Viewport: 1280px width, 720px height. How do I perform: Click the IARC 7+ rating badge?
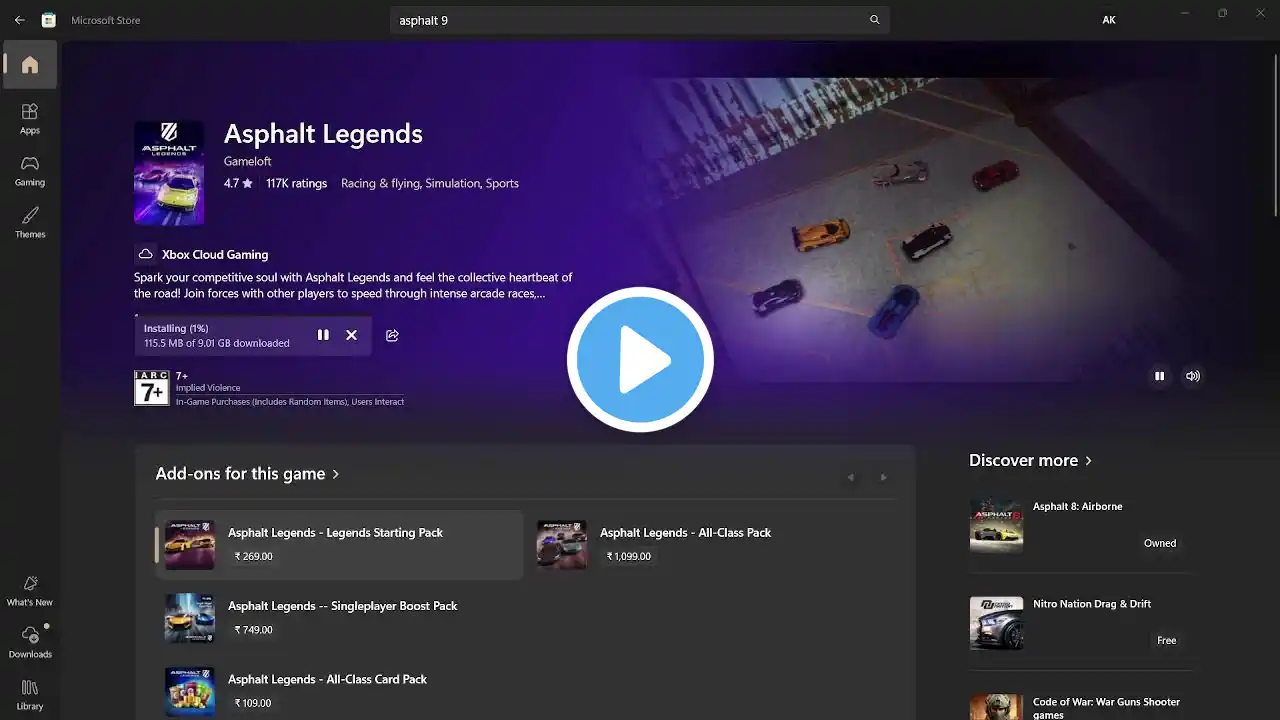click(x=152, y=388)
